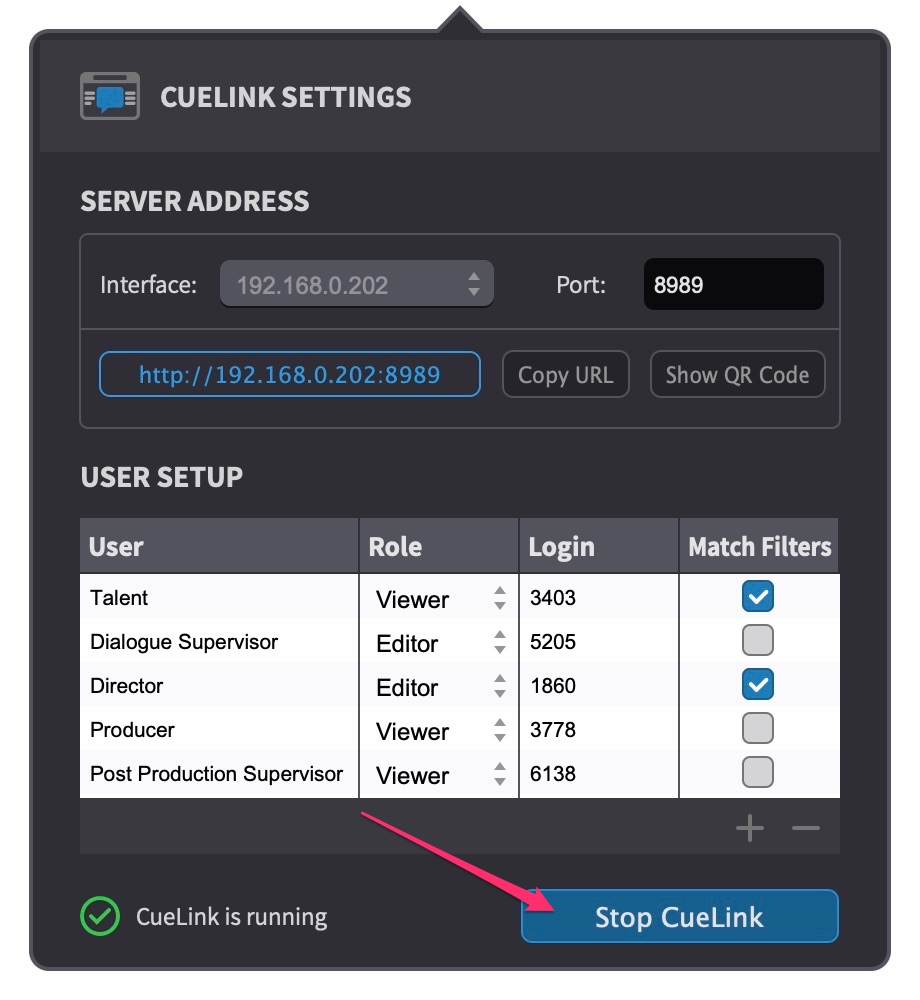Image resolution: width=920 pixels, height=1000 pixels.
Task: Change Role for Post Production Supervisor
Action: pos(439,774)
